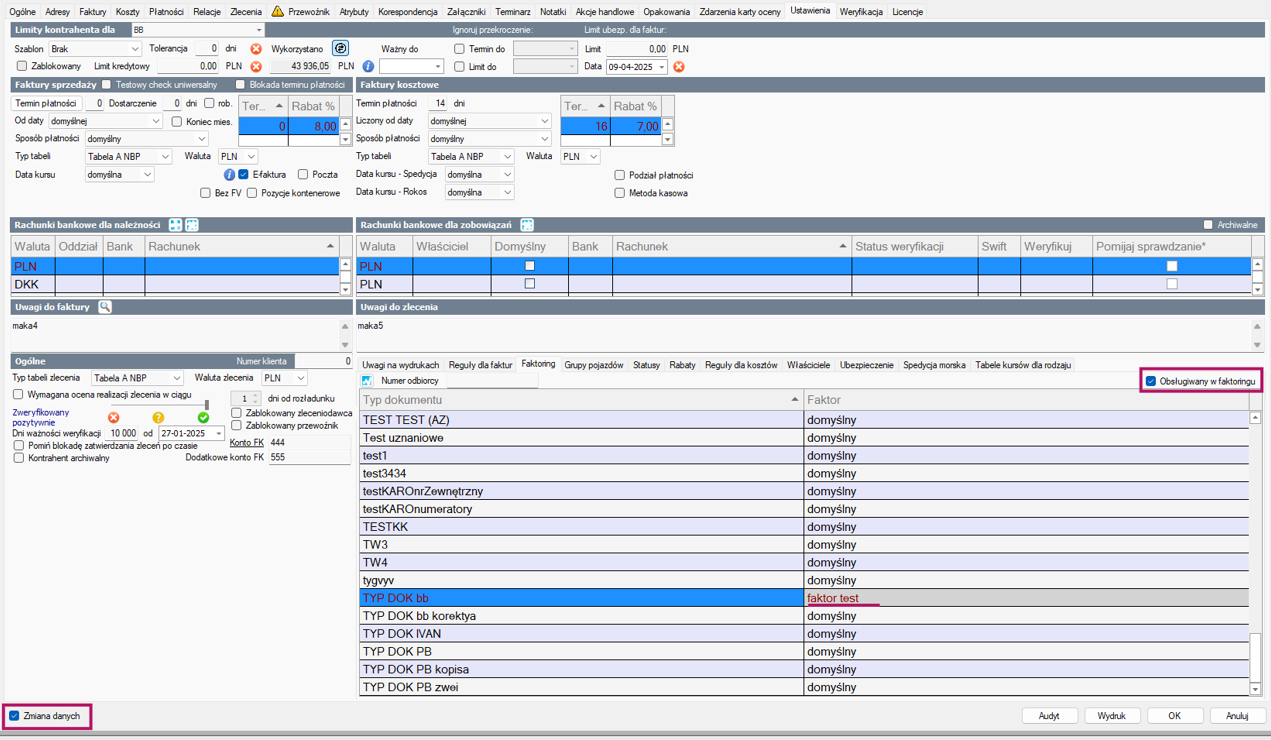Click second icon of Rachunki bankowe dla należności
Screen dimensions: 1271x740
[x=192, y=225]
